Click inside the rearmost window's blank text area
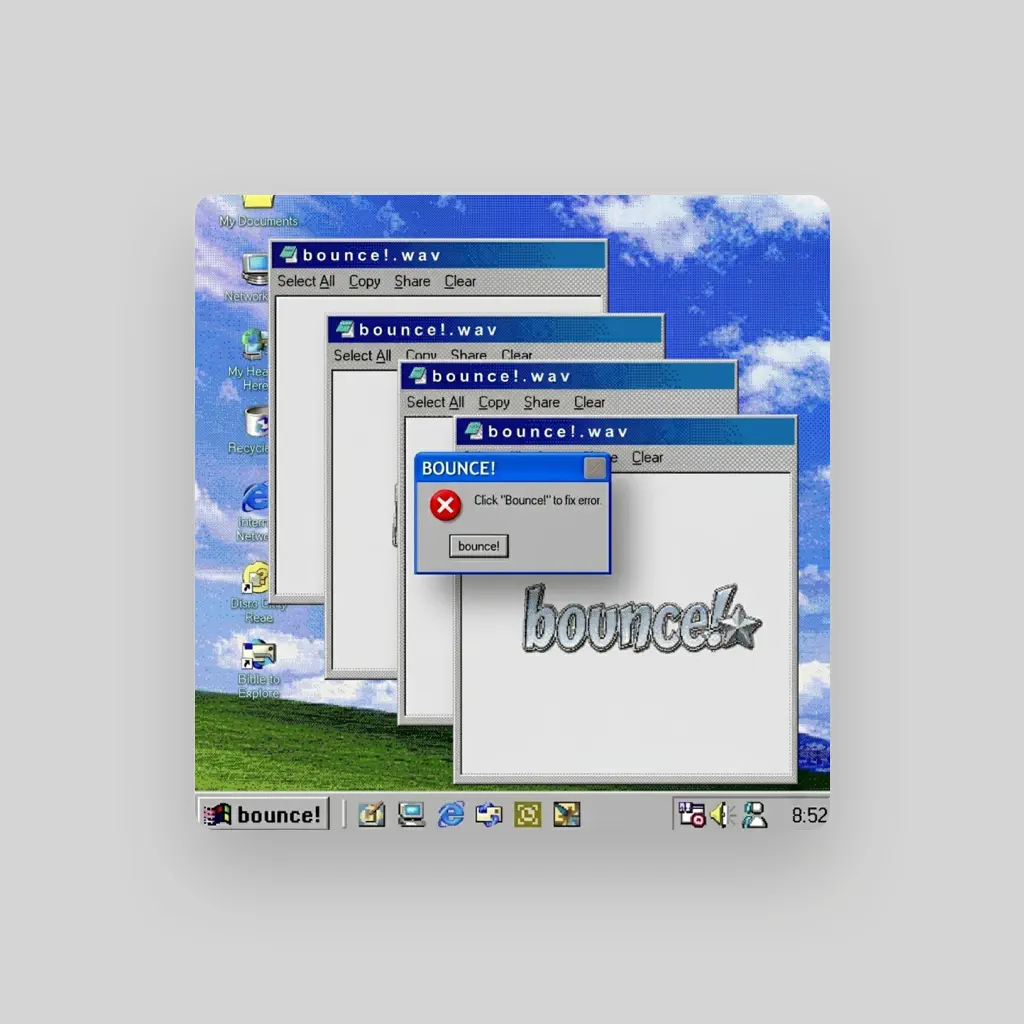This screenshot has height=1024, width=1024. [300, 444]
